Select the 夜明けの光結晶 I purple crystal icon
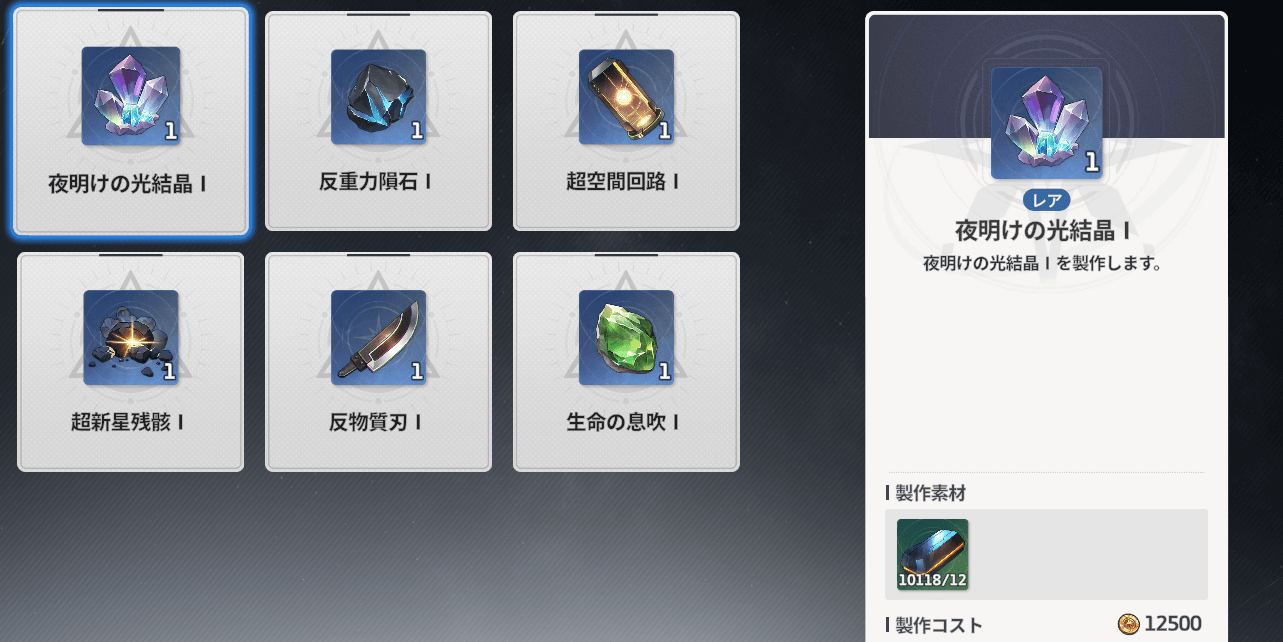The width and height of the screenshot is (1283, 642). (x=131, y=95)
